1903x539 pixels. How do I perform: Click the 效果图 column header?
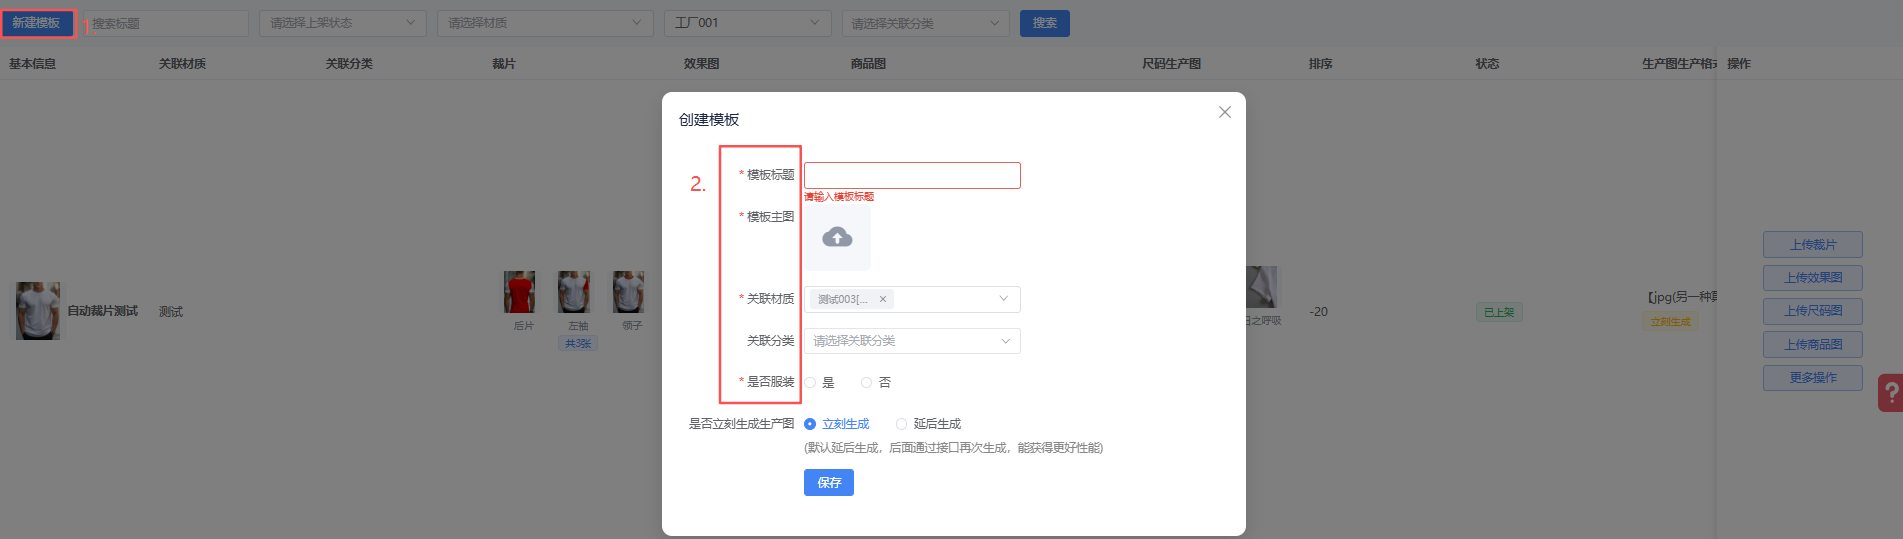(702, 64)
